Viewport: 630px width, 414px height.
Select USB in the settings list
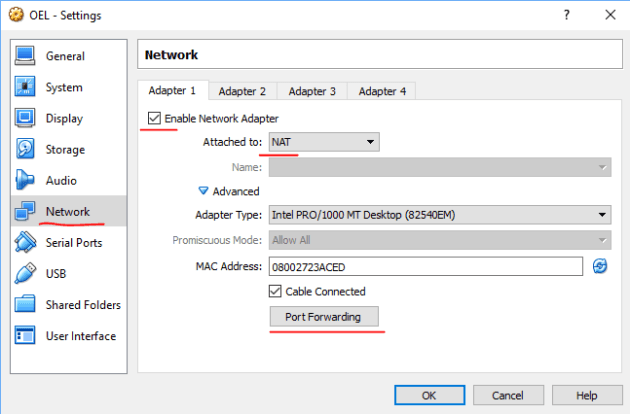coord(69,273)
